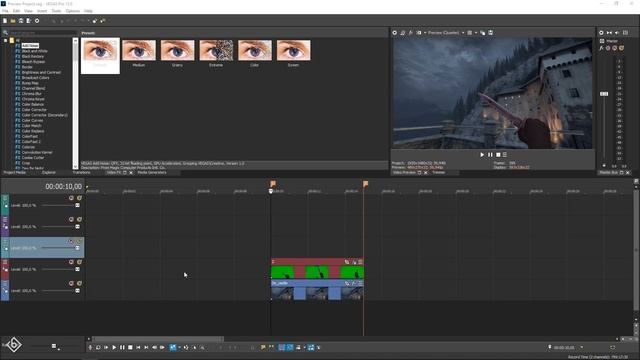Toggle Mute on the Master Bus

615,48
